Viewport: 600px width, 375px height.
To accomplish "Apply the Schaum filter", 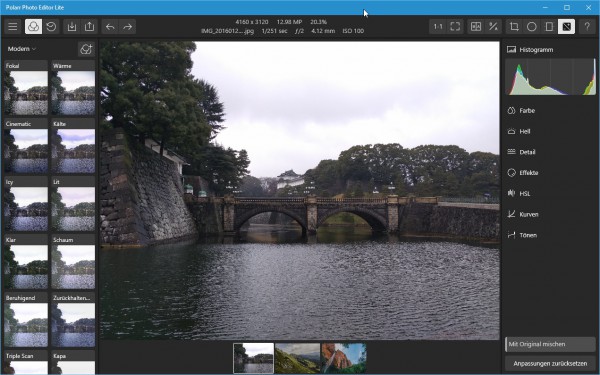I will click(x=73, y=262).
